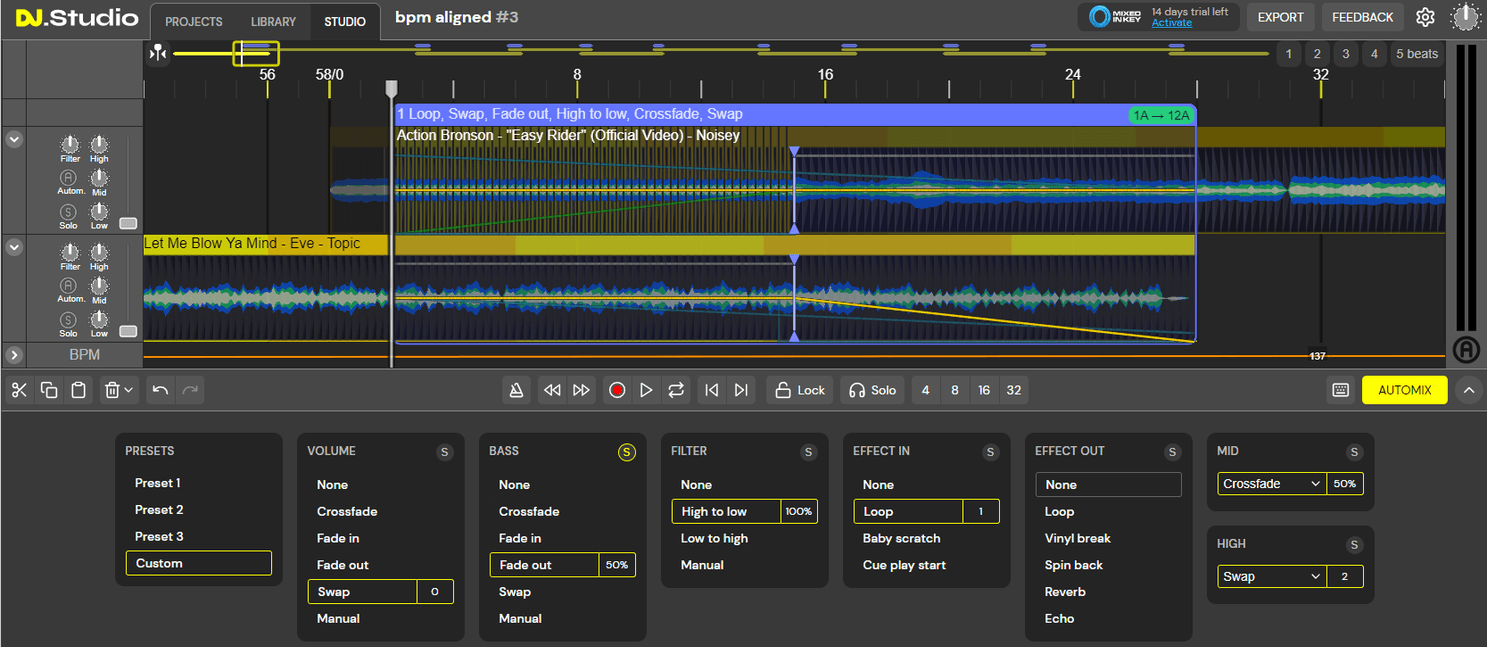Click the rewind button
Viewport: 1487px width, 647px height.
[551, 390]
